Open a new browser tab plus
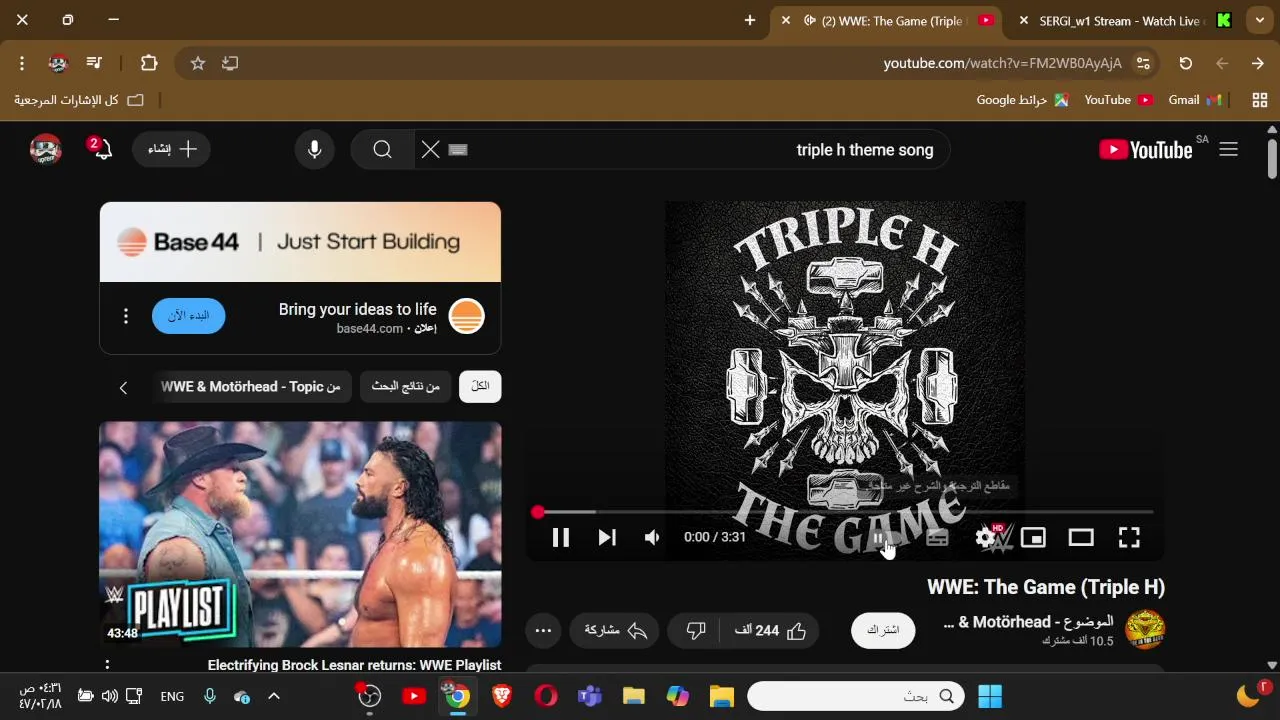The image size is (1280, 720). 750,20
